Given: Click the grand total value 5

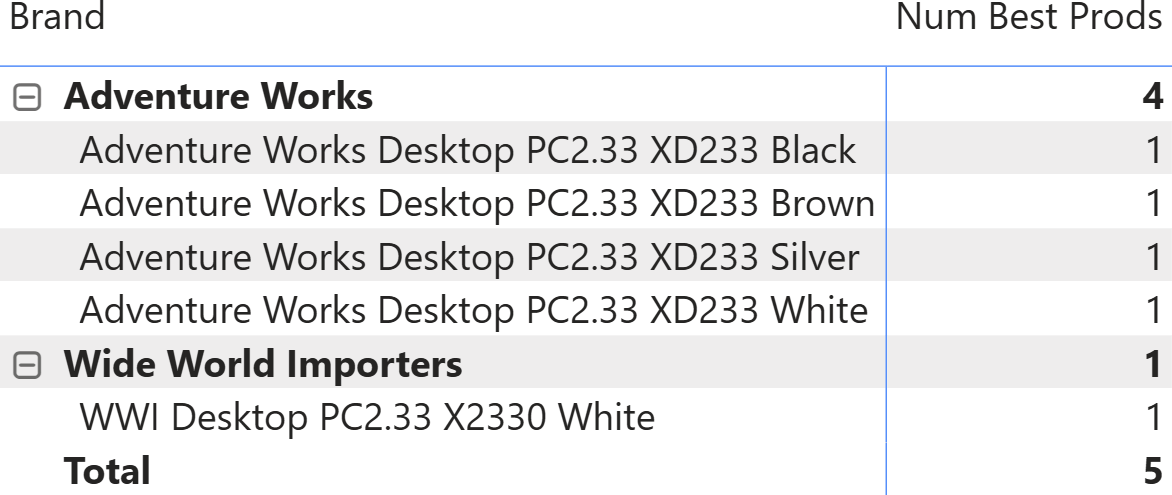Looking at the screenshot, I should [x=1153, y=470].
